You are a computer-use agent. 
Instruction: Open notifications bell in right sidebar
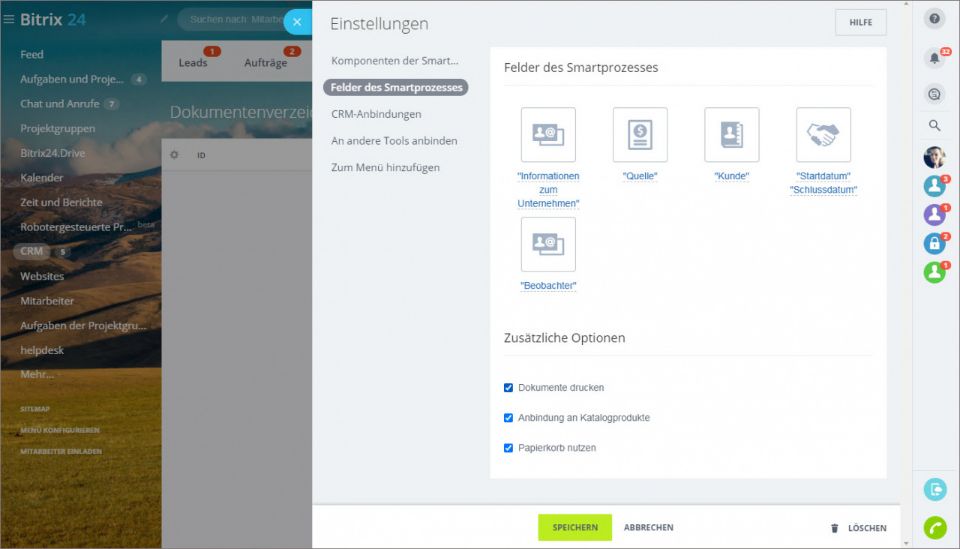(934, 58)
